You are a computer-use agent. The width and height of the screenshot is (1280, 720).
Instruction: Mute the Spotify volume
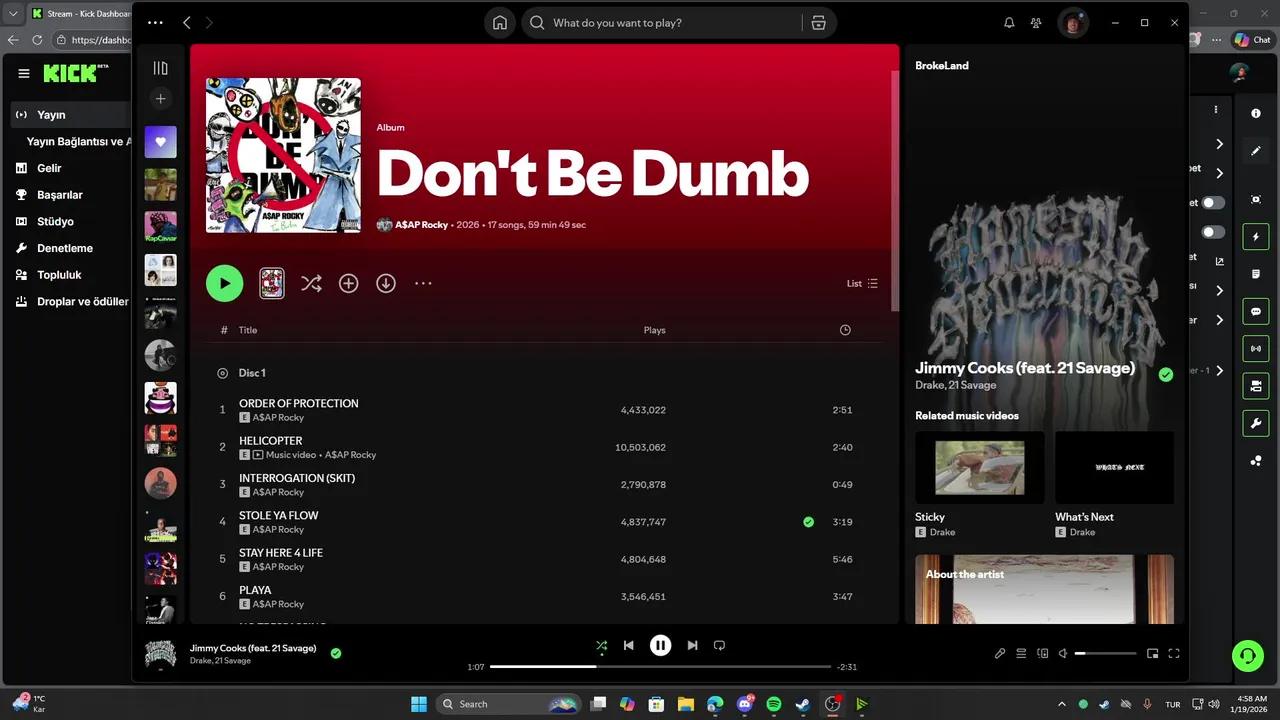pos(1065,653)
